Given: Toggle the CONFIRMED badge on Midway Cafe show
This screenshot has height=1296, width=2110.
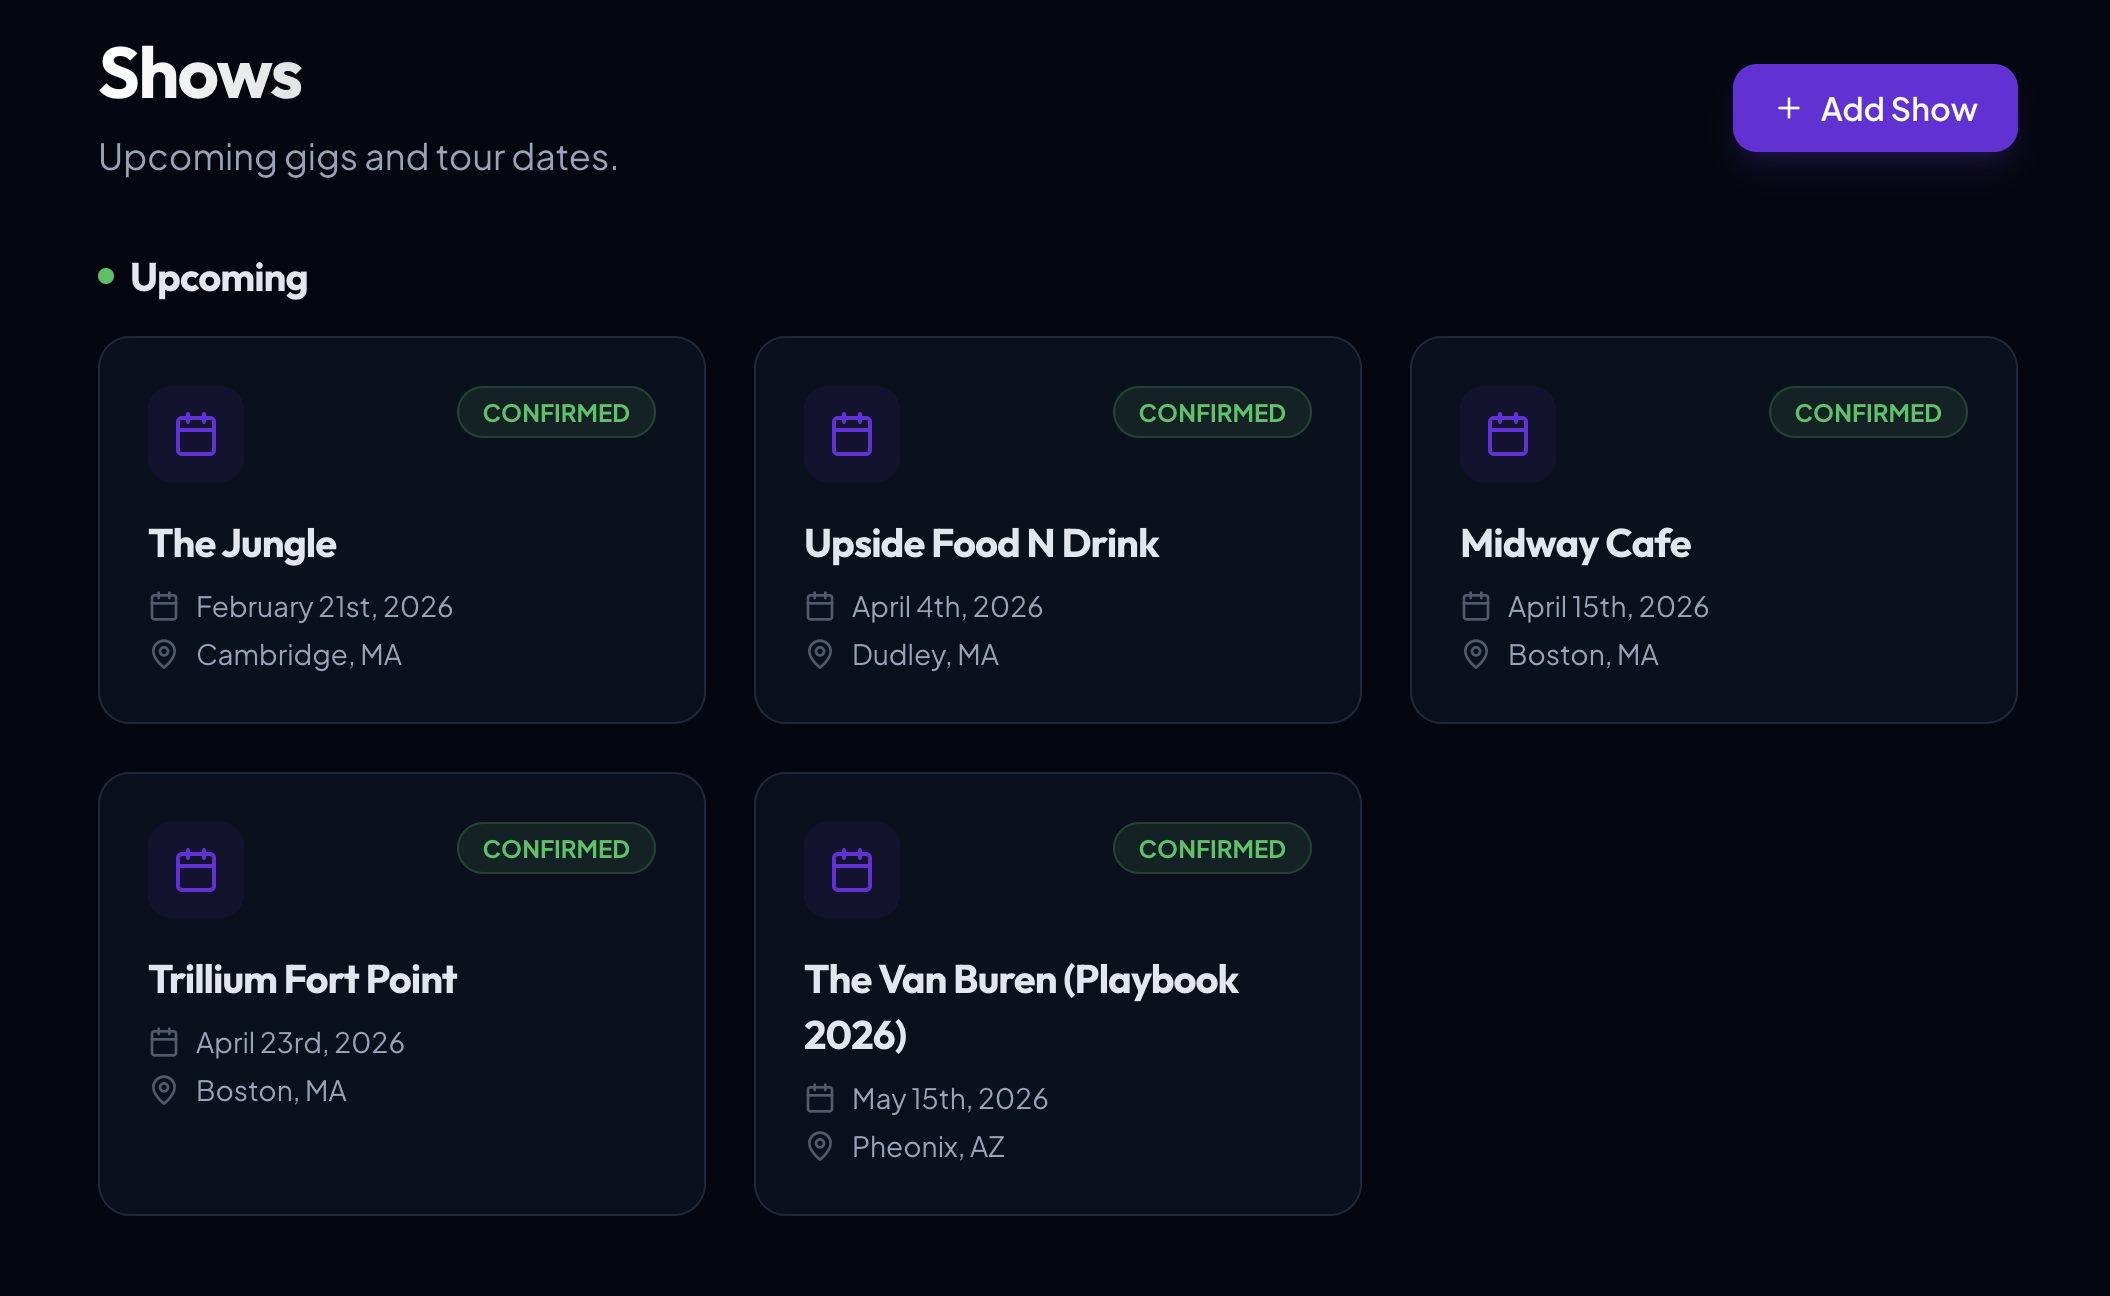Looking at the screenshot, I should click(1867, 411).
